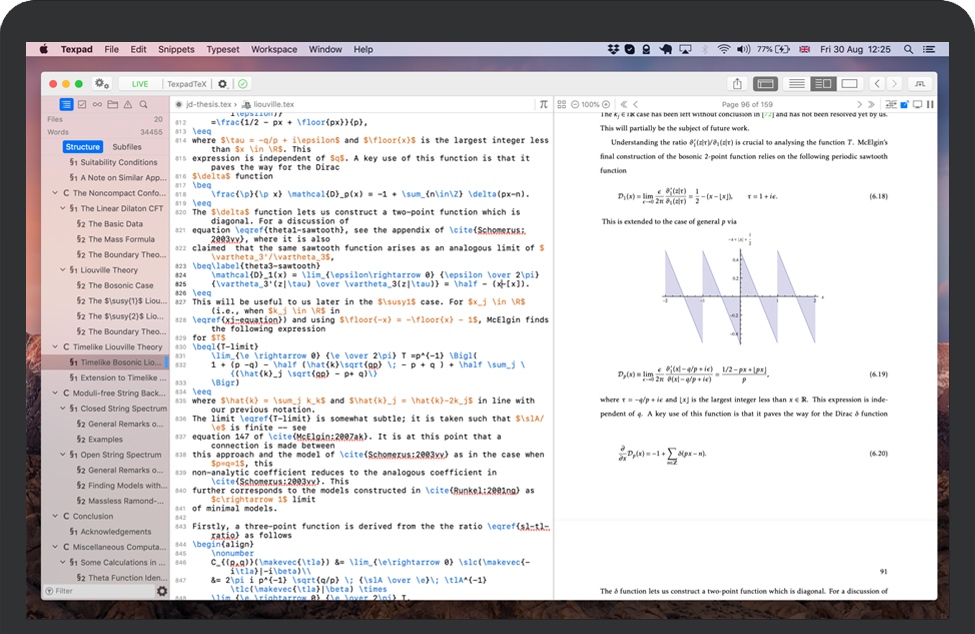Switch to editor-only layout

point(797,83)
